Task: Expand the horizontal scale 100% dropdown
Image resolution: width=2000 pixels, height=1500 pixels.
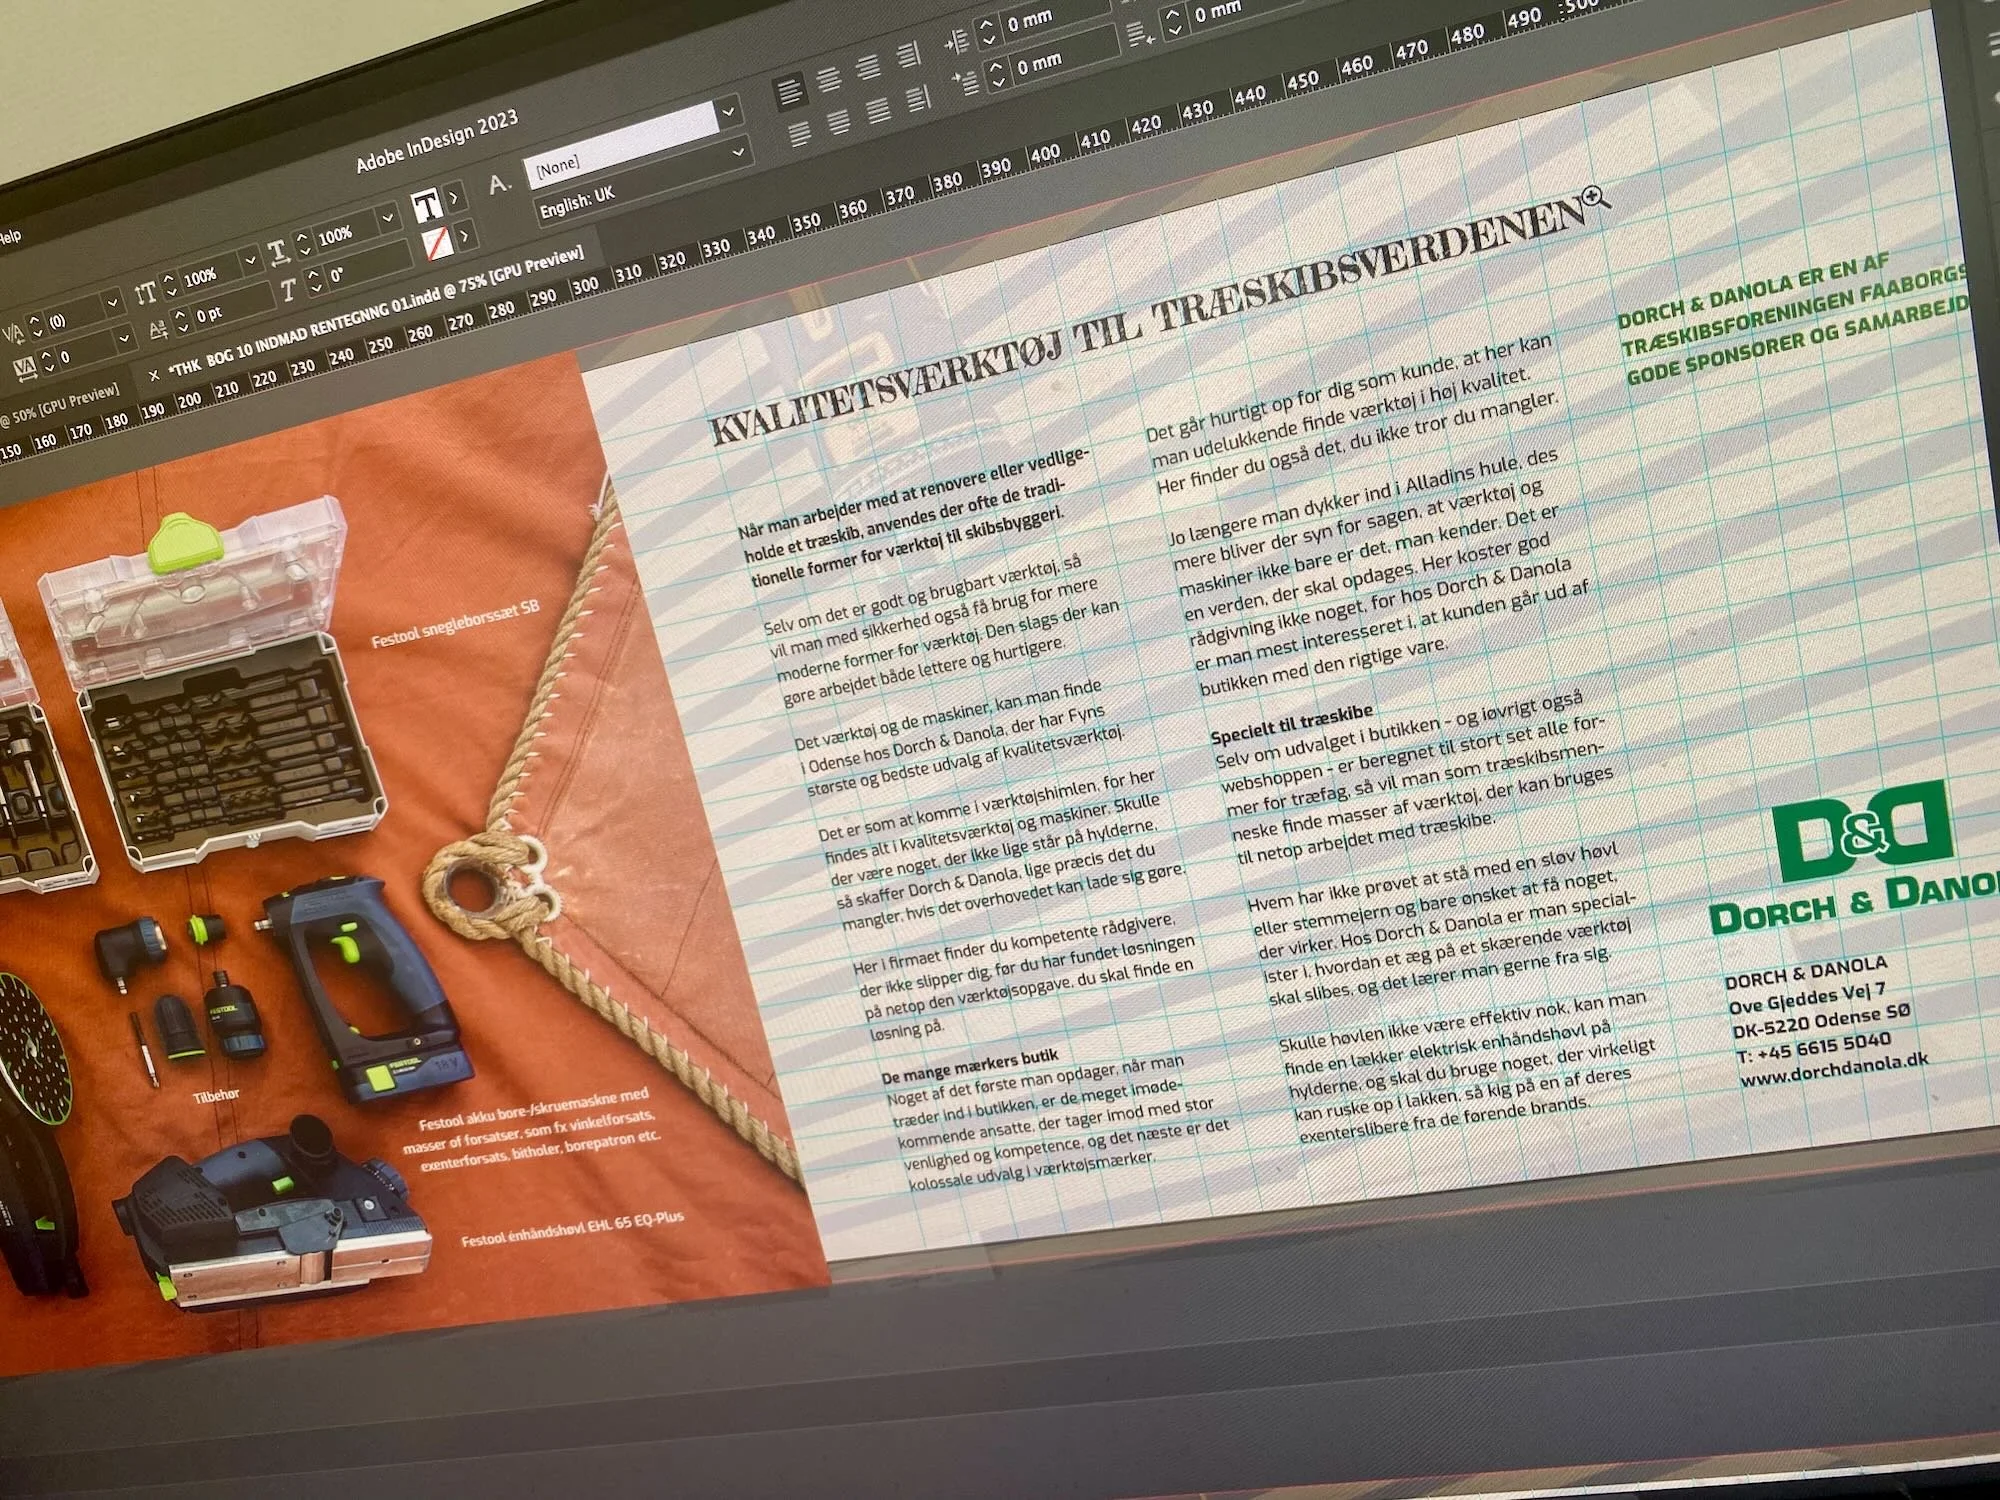Action: pyautogui.click(x=386, y=218)
